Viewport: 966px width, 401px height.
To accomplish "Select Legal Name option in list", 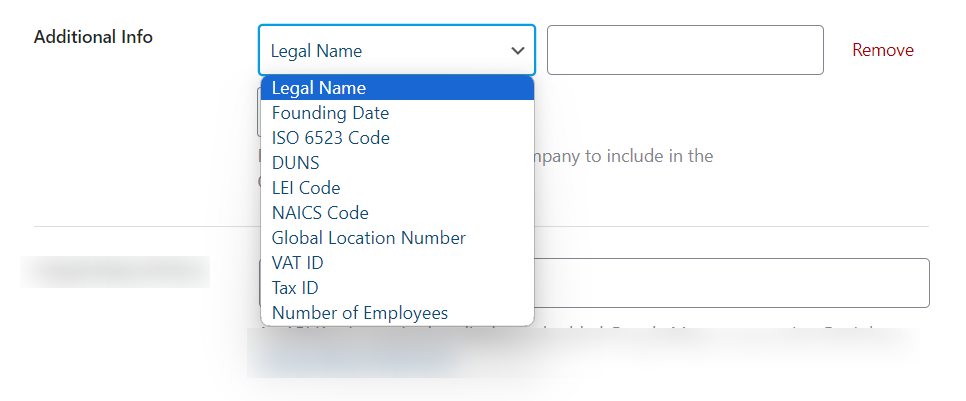I will point(397,88).
